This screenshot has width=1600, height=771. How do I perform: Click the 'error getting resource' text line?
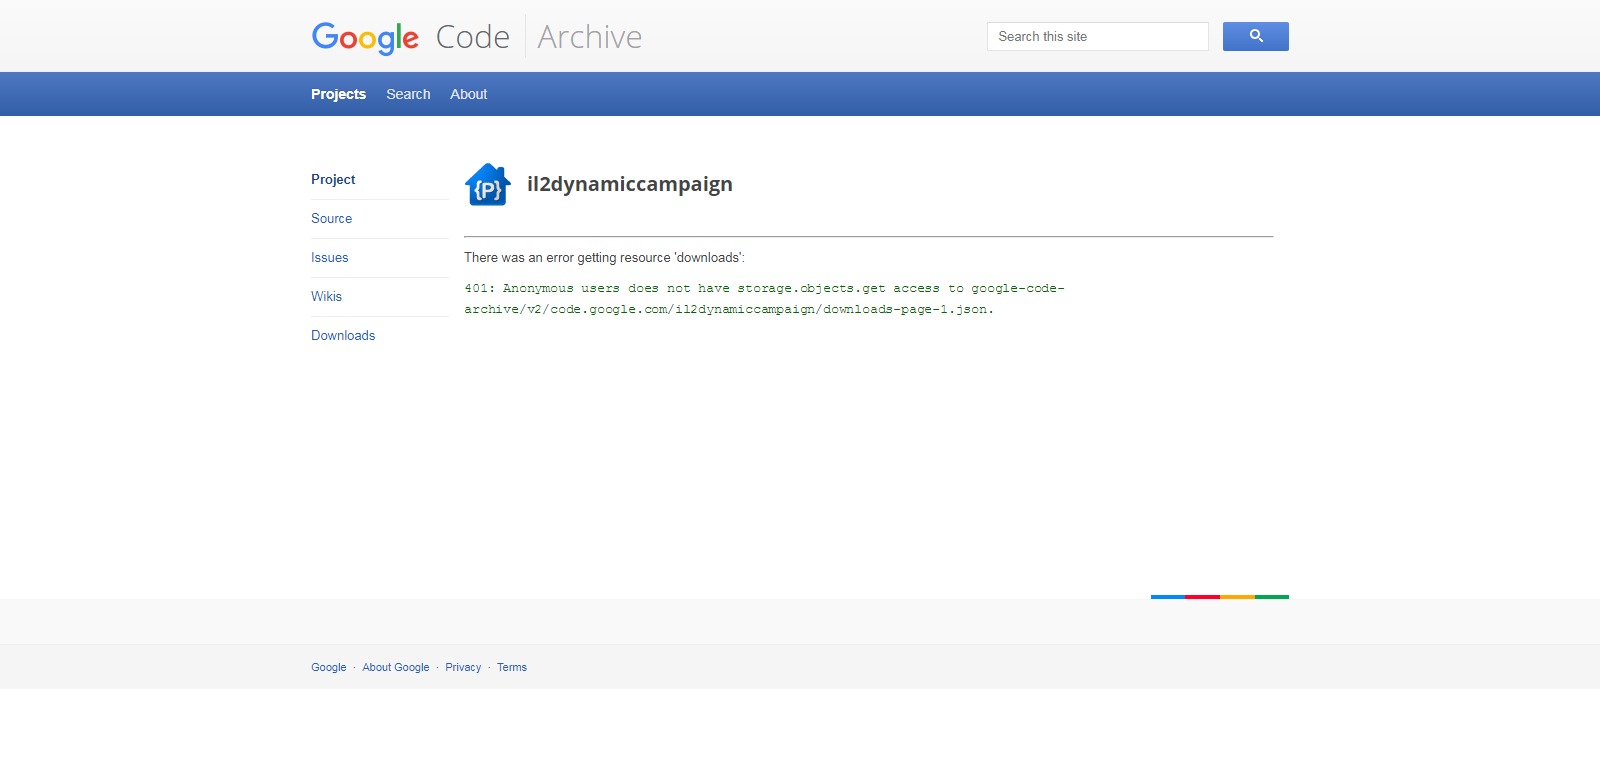(x=604, y=257)
